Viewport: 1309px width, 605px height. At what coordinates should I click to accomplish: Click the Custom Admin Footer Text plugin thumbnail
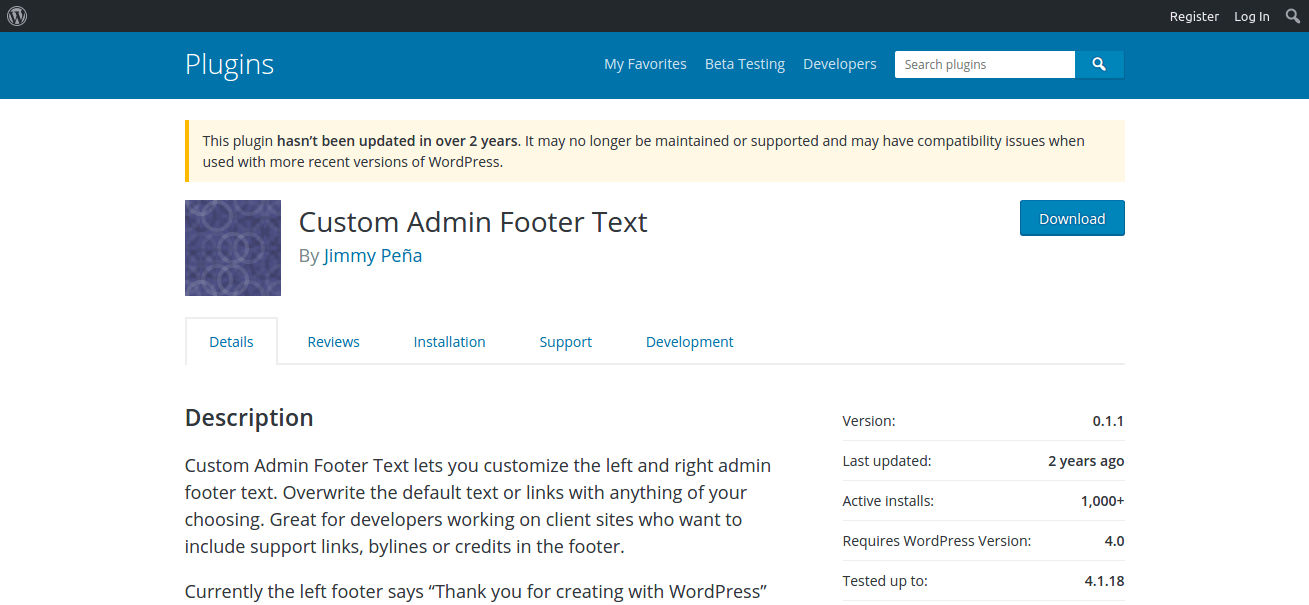233,248
